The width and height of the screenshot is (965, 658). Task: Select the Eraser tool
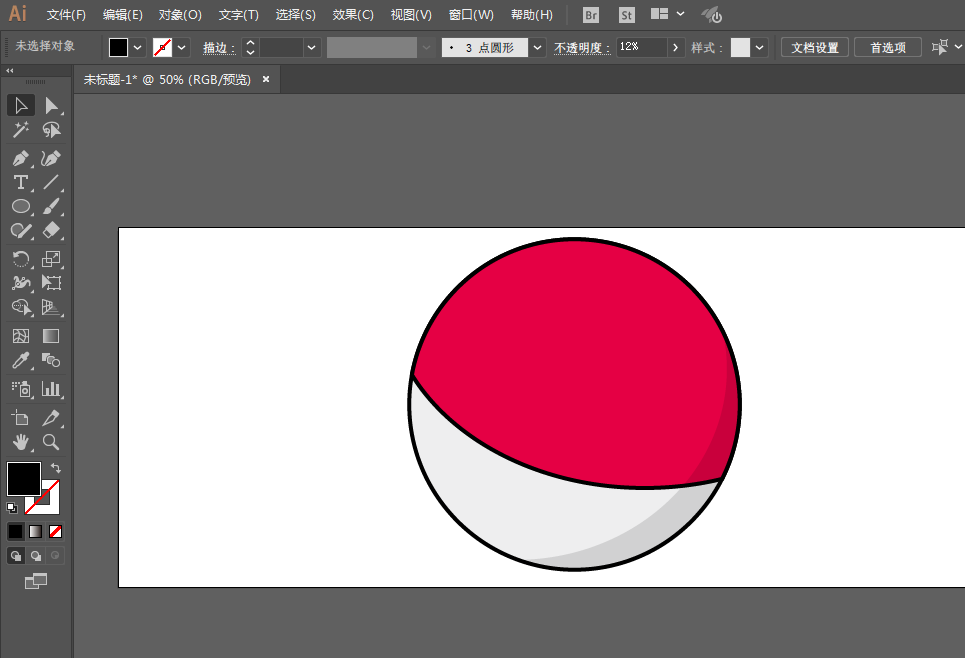pyautogui.click(x=51, y=230)
